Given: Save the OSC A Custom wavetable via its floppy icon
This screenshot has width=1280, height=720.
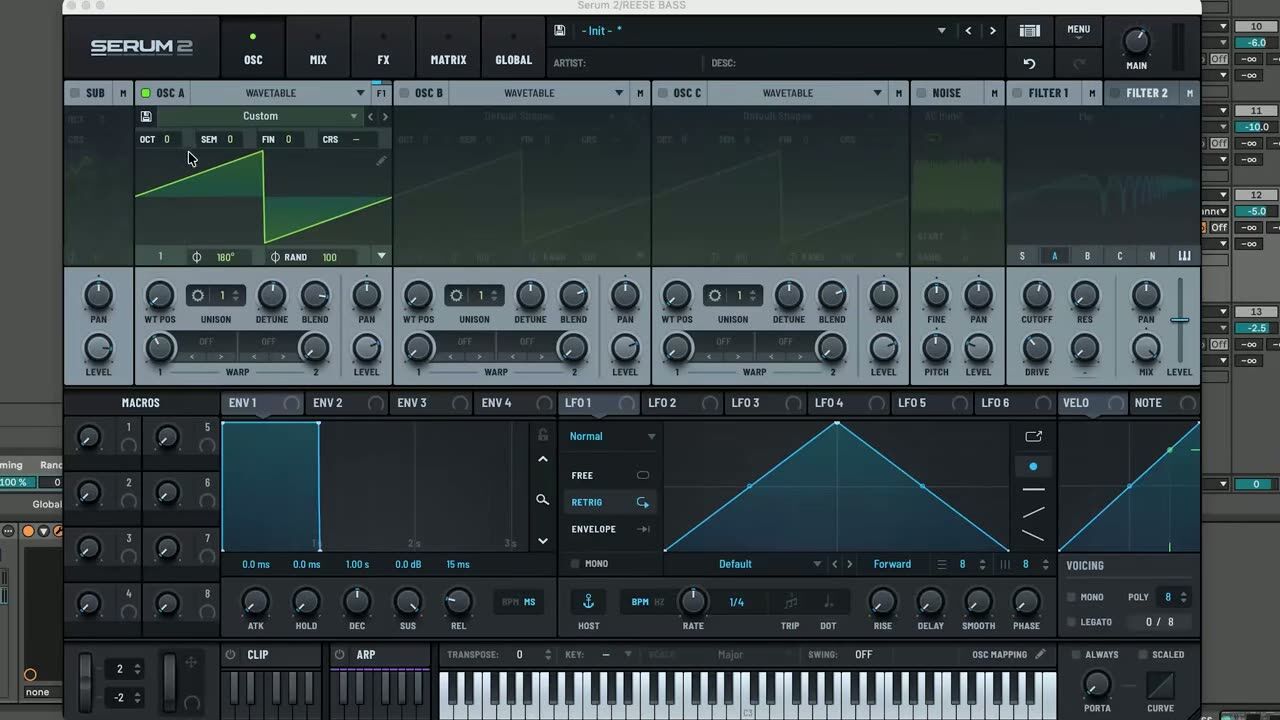Looking at the screenshot, I should 146,116.
